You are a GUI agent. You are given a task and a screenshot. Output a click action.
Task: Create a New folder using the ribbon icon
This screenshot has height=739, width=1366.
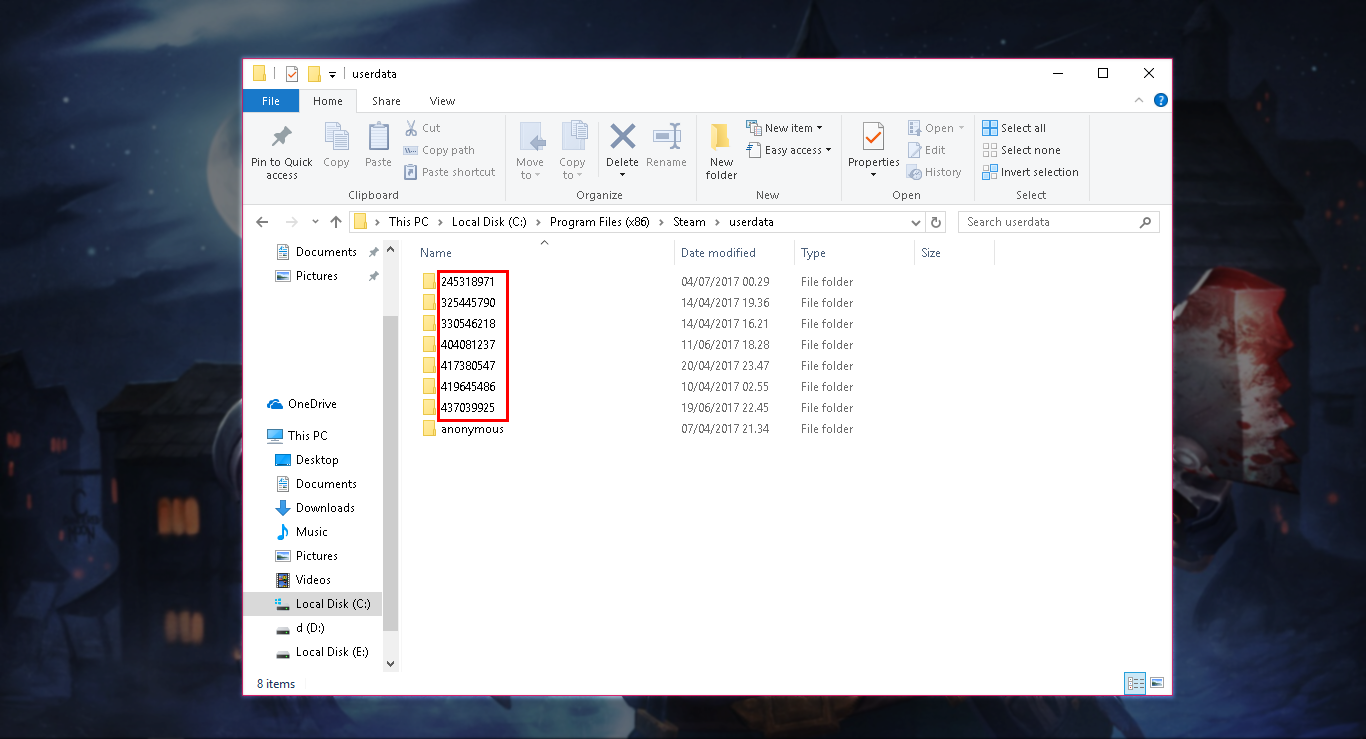(720, 149)
